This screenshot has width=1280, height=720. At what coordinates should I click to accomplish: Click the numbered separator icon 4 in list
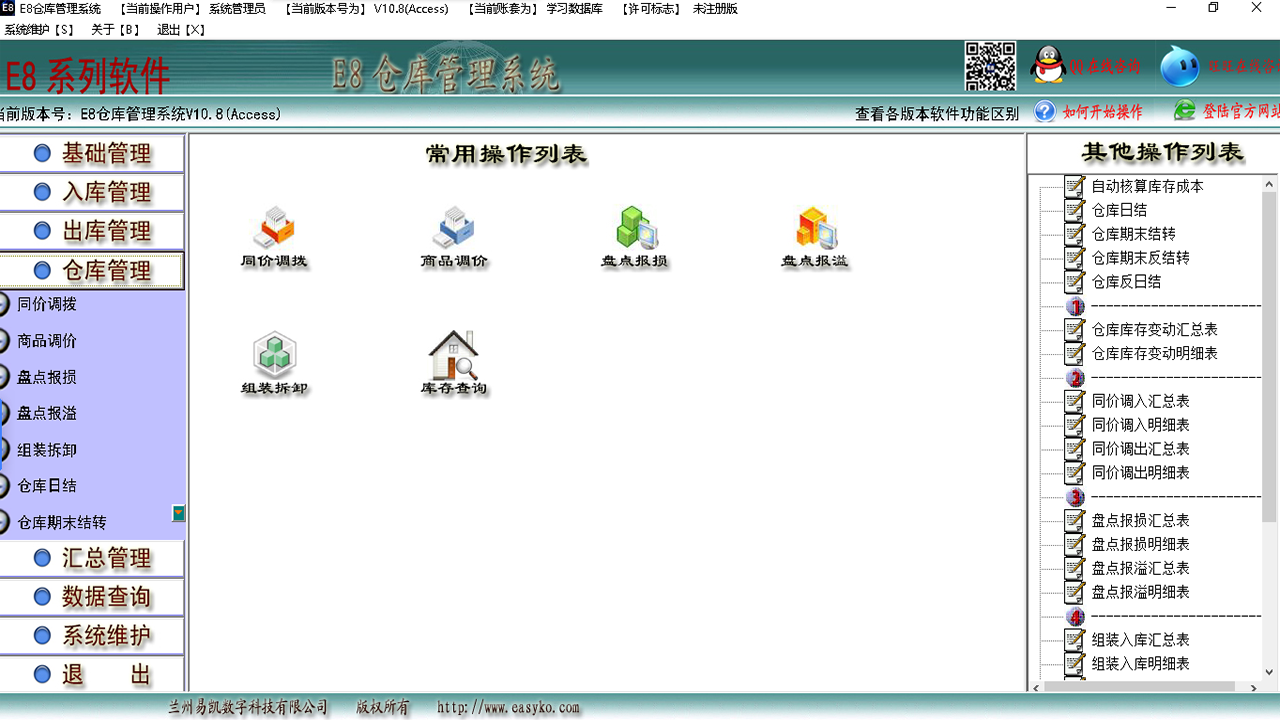coord(1075,617)
